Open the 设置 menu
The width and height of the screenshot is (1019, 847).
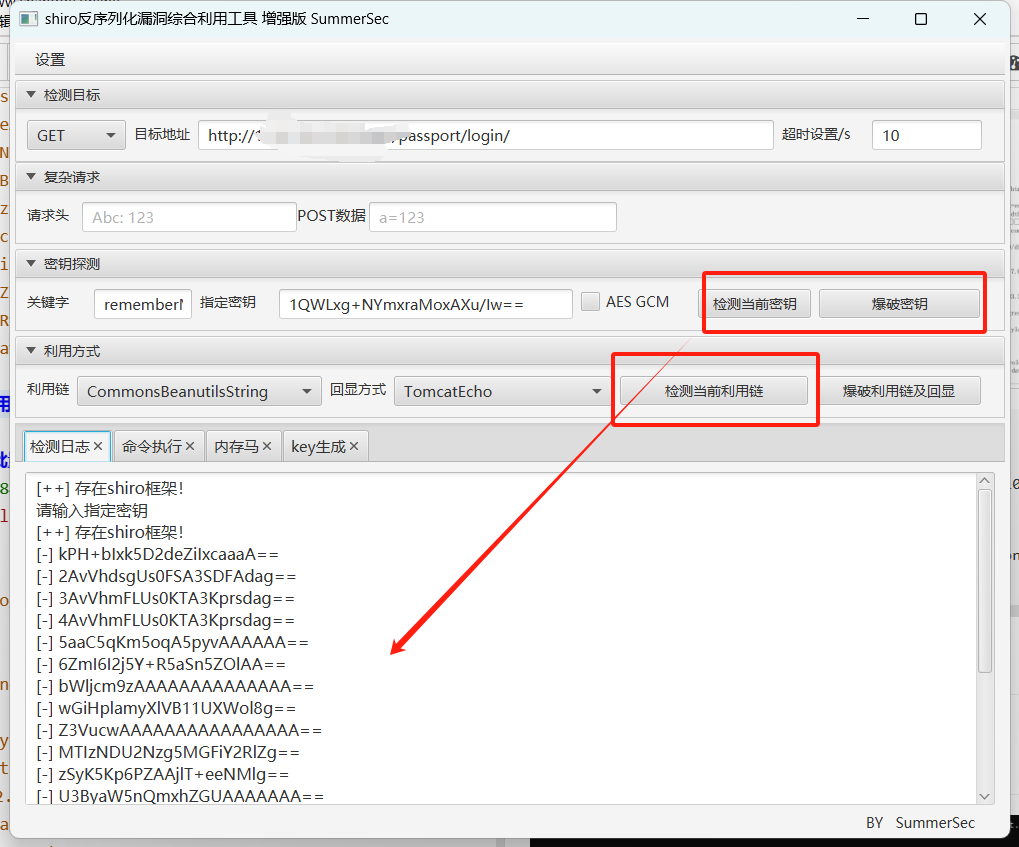click(50, 60)
